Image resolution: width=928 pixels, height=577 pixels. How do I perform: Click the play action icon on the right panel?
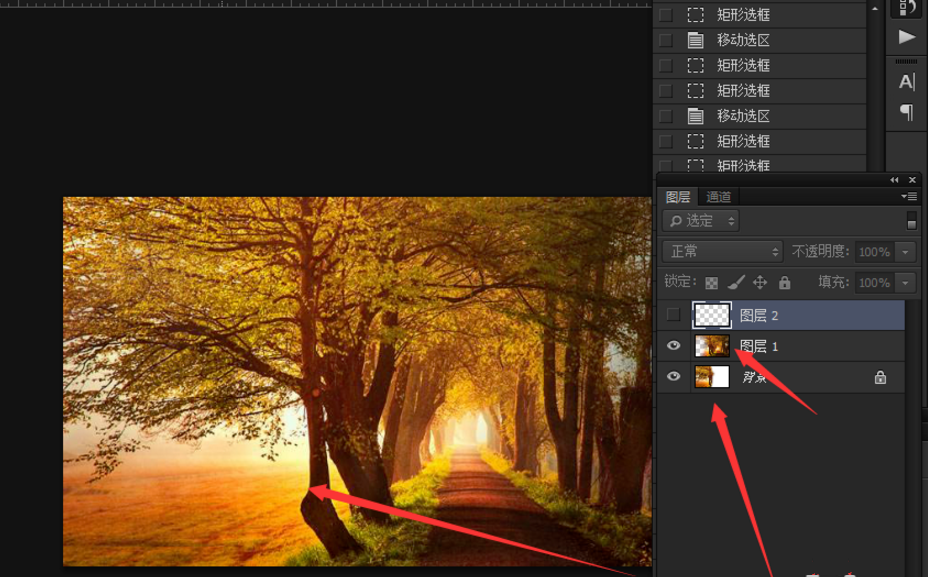click(906, 38)
